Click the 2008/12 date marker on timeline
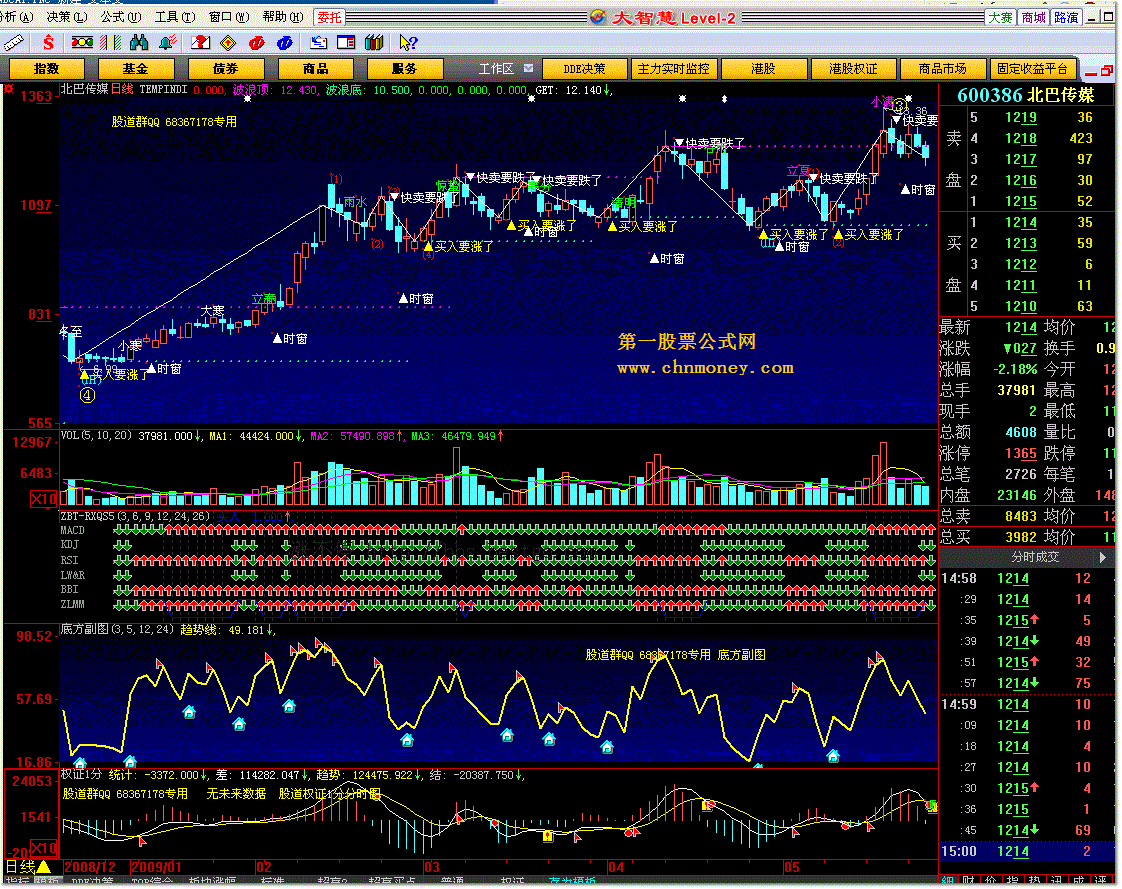Image resolution: width=1122 pixels, height=889 pixels. pos(89,867)
